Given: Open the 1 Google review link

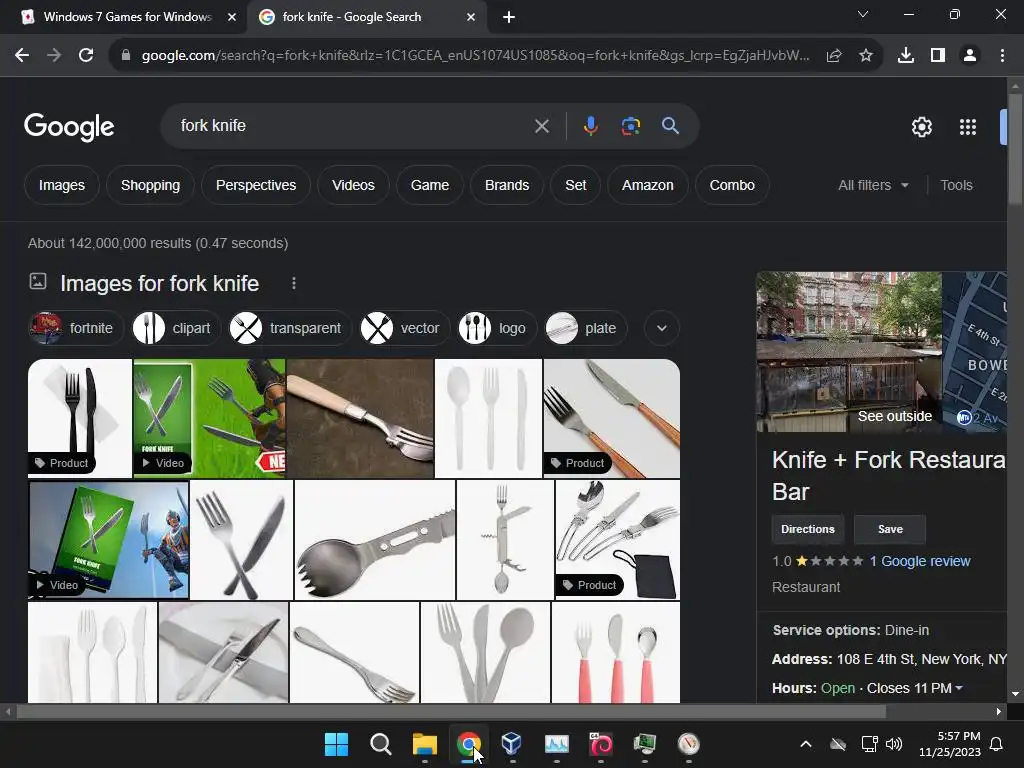Looking at the screenshot, I should (x=920, y=562).
